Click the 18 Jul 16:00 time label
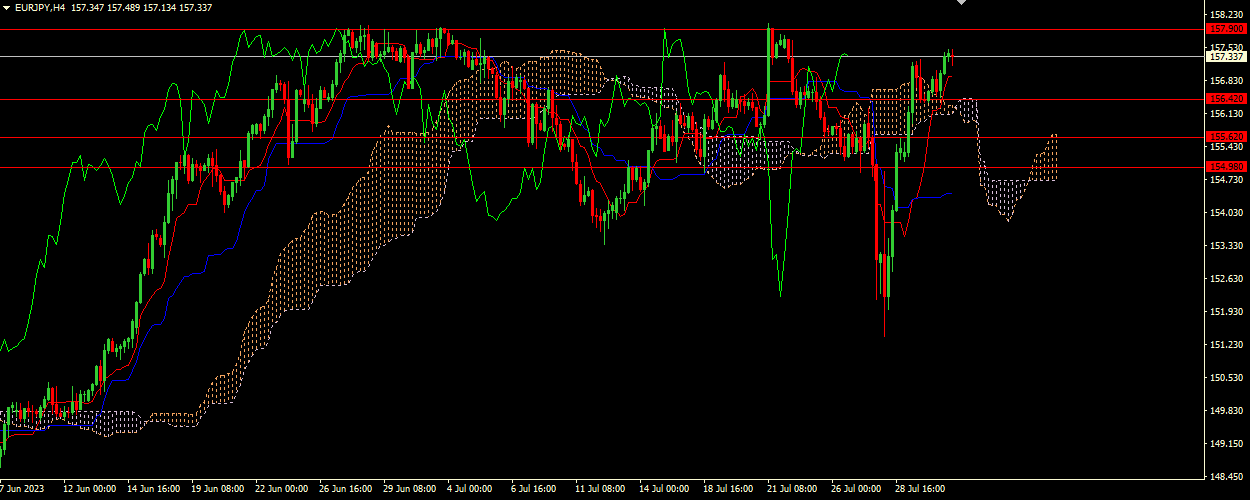Screen dimensions: 1250x500 click(729, 490)
